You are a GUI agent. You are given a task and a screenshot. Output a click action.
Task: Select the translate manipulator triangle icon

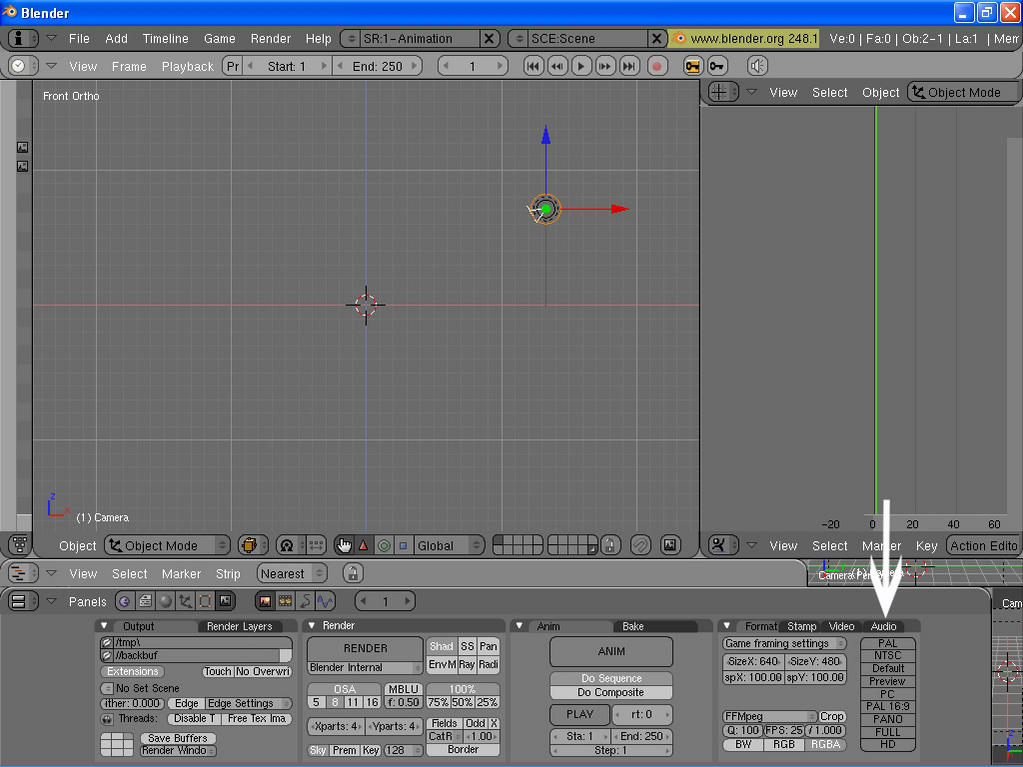point(363,545)
